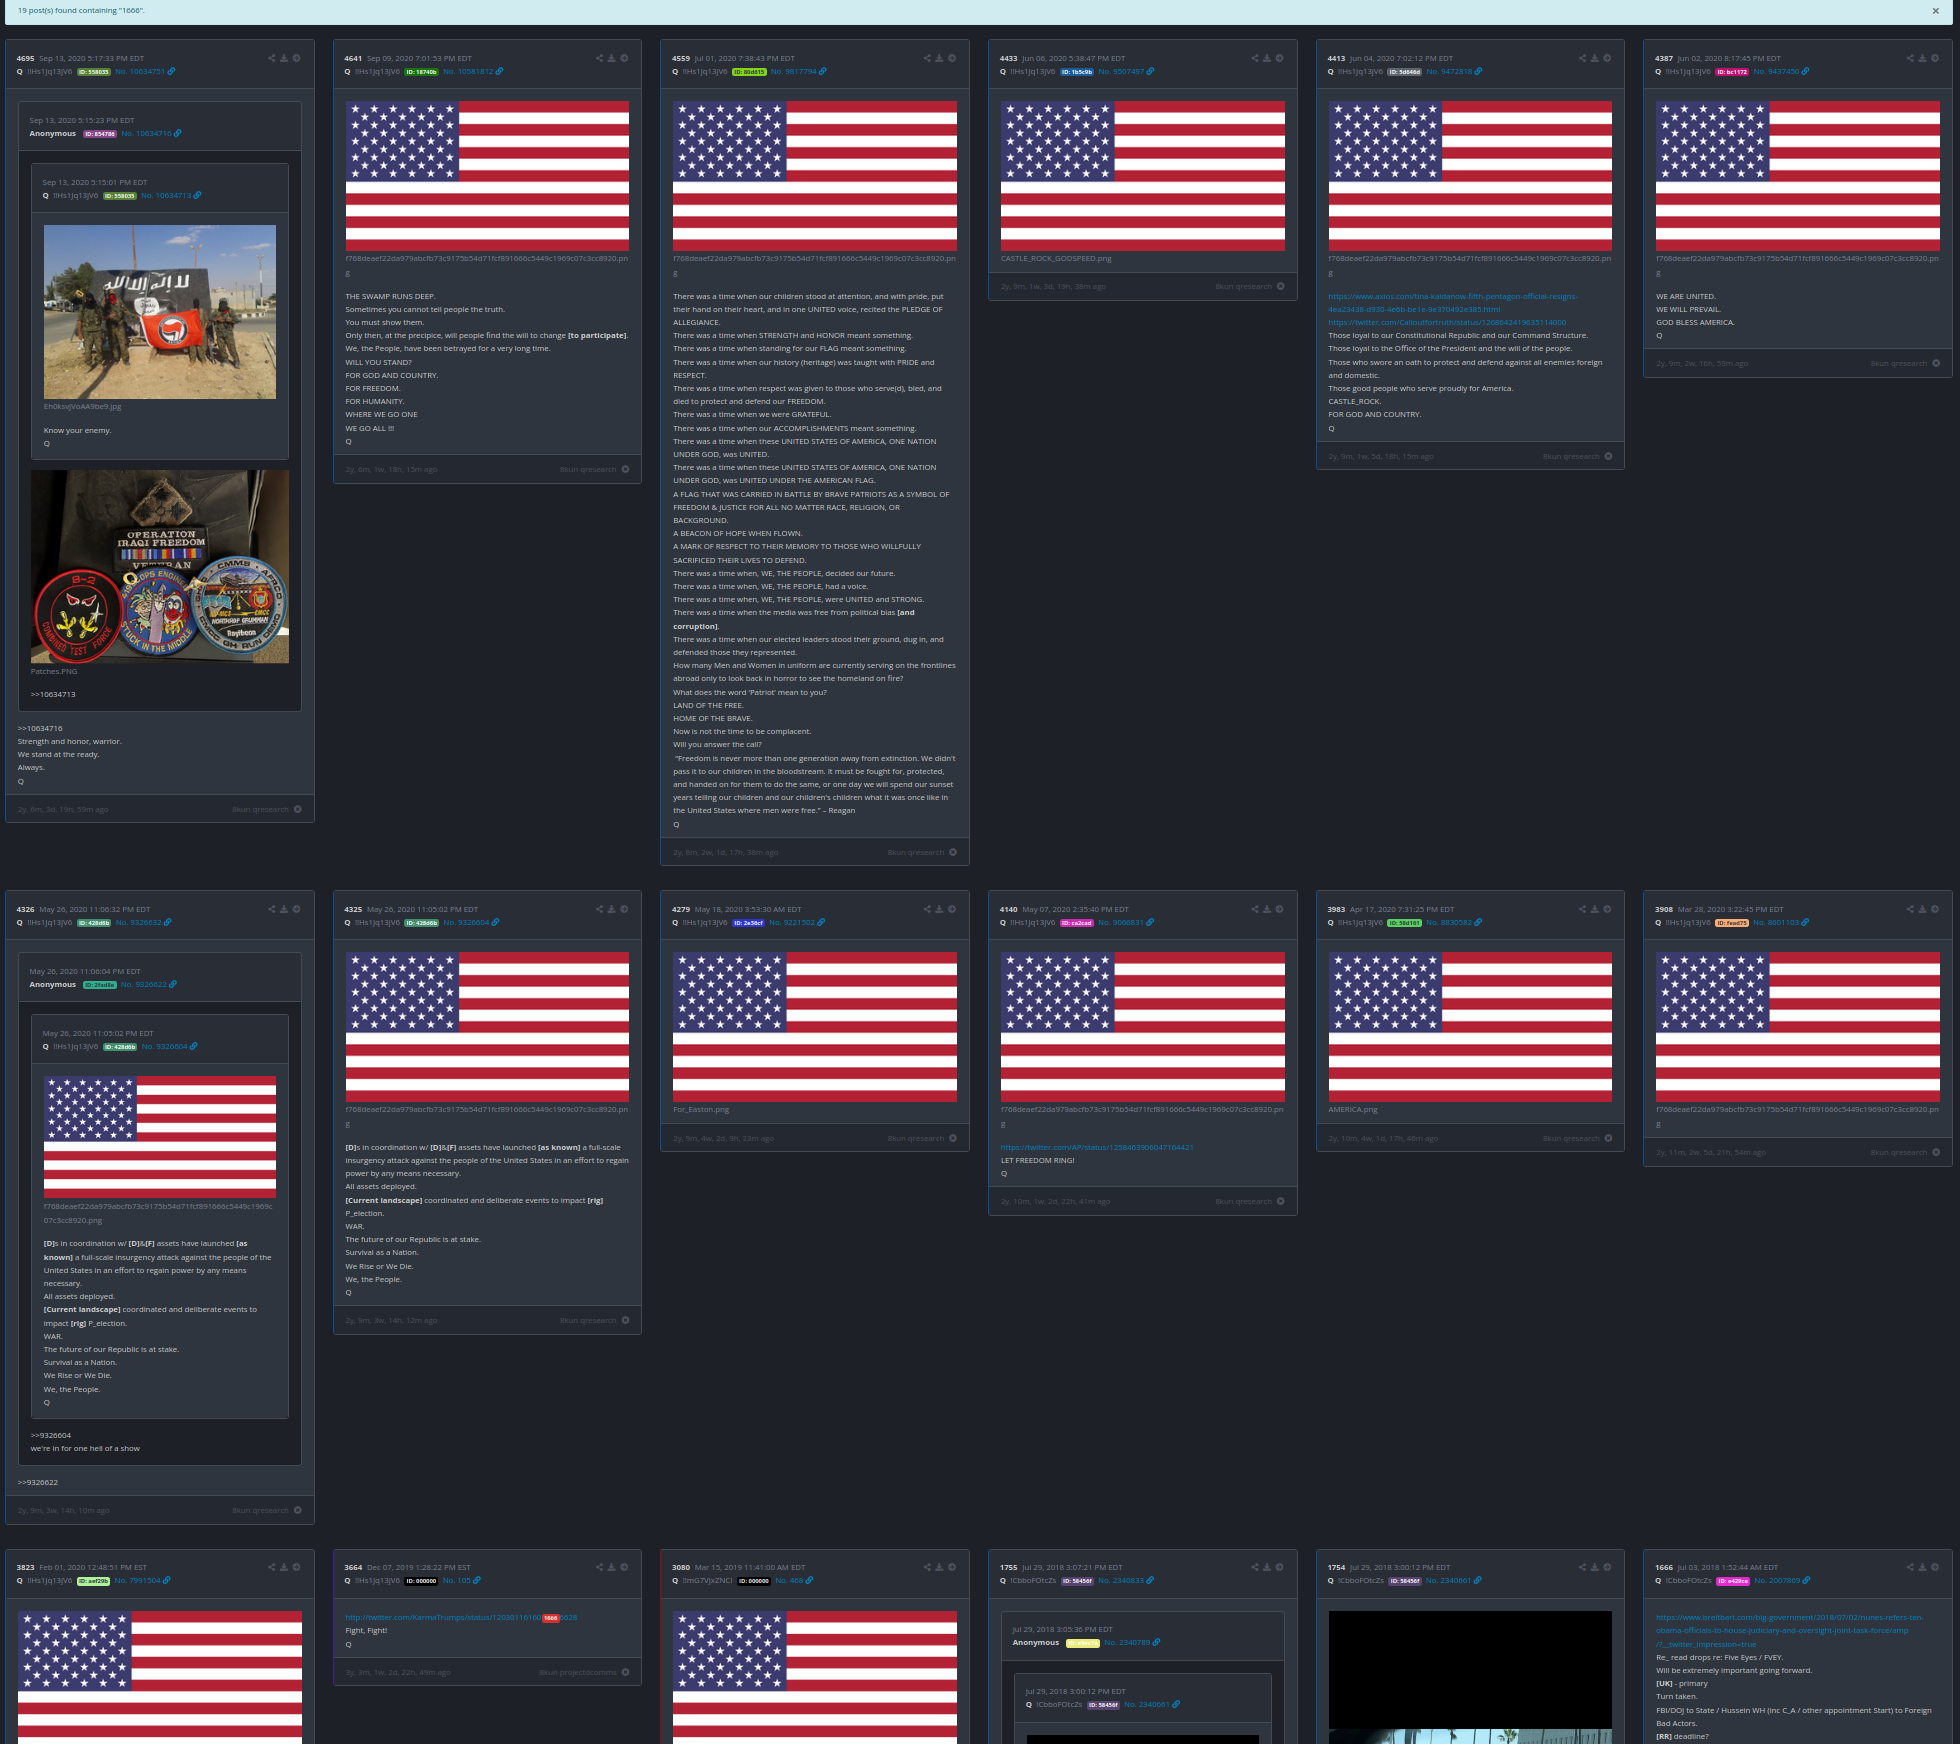This screenshot has height=1744, width=1960.
Task: Click the ID: 18740b badge on post 4641
Action: tap(422, 72)
